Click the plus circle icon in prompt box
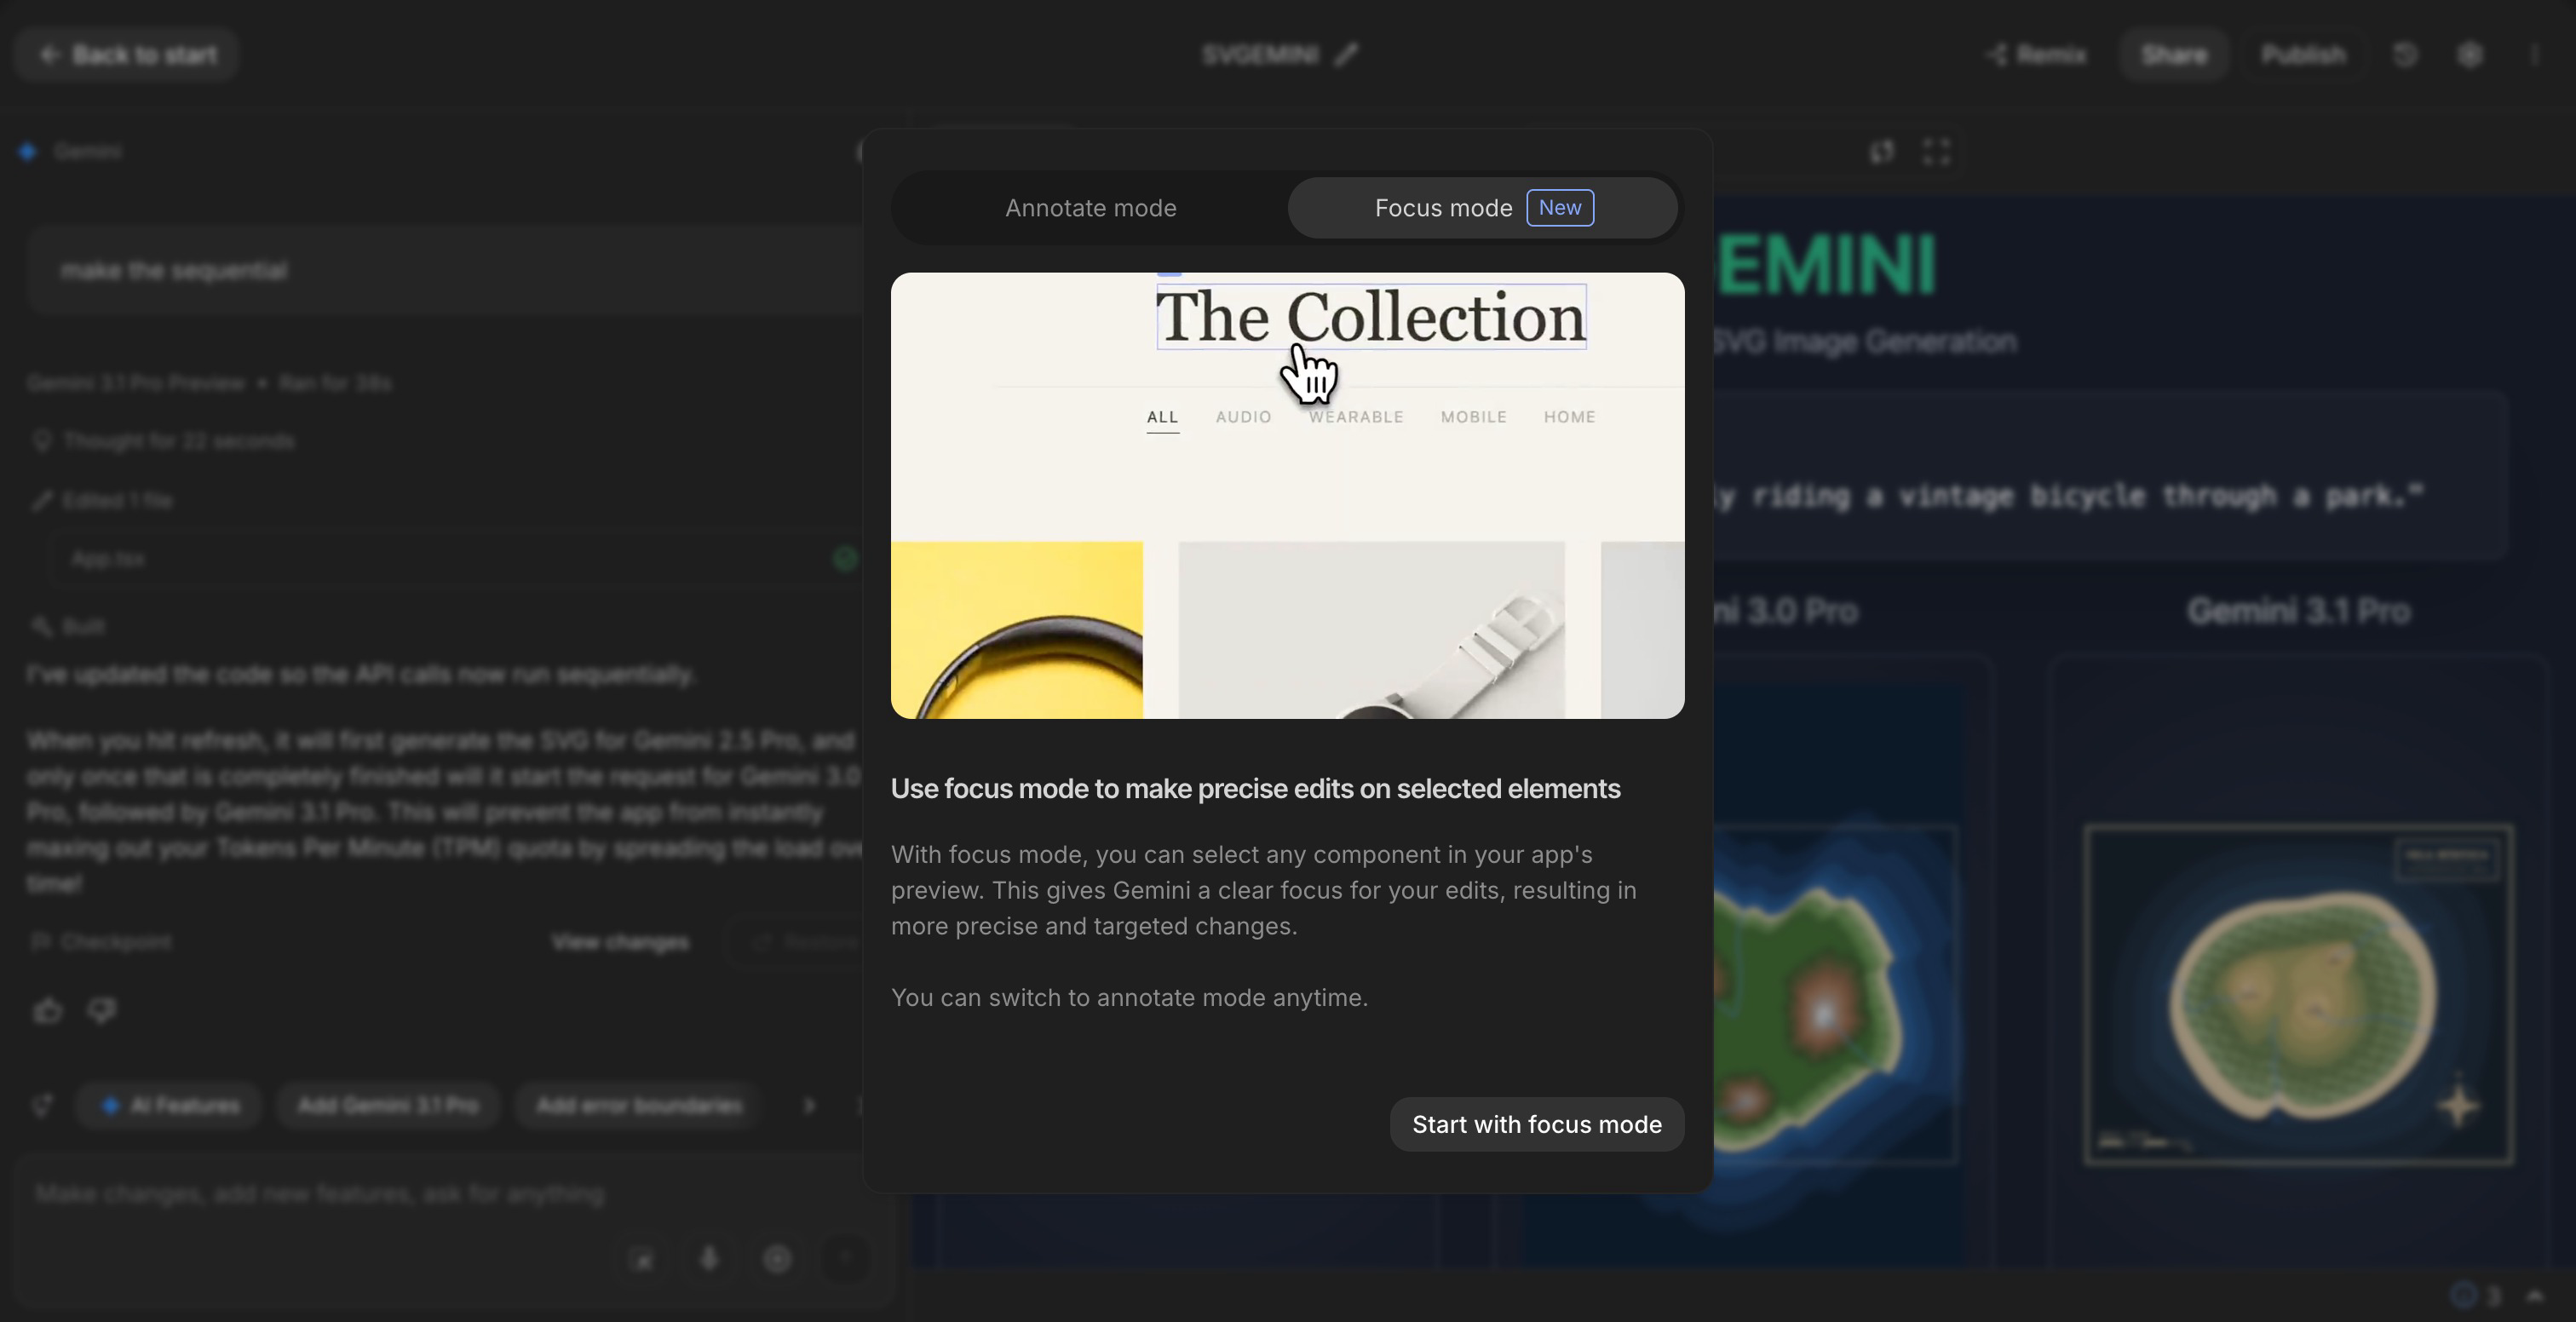 click(777, 1259)
